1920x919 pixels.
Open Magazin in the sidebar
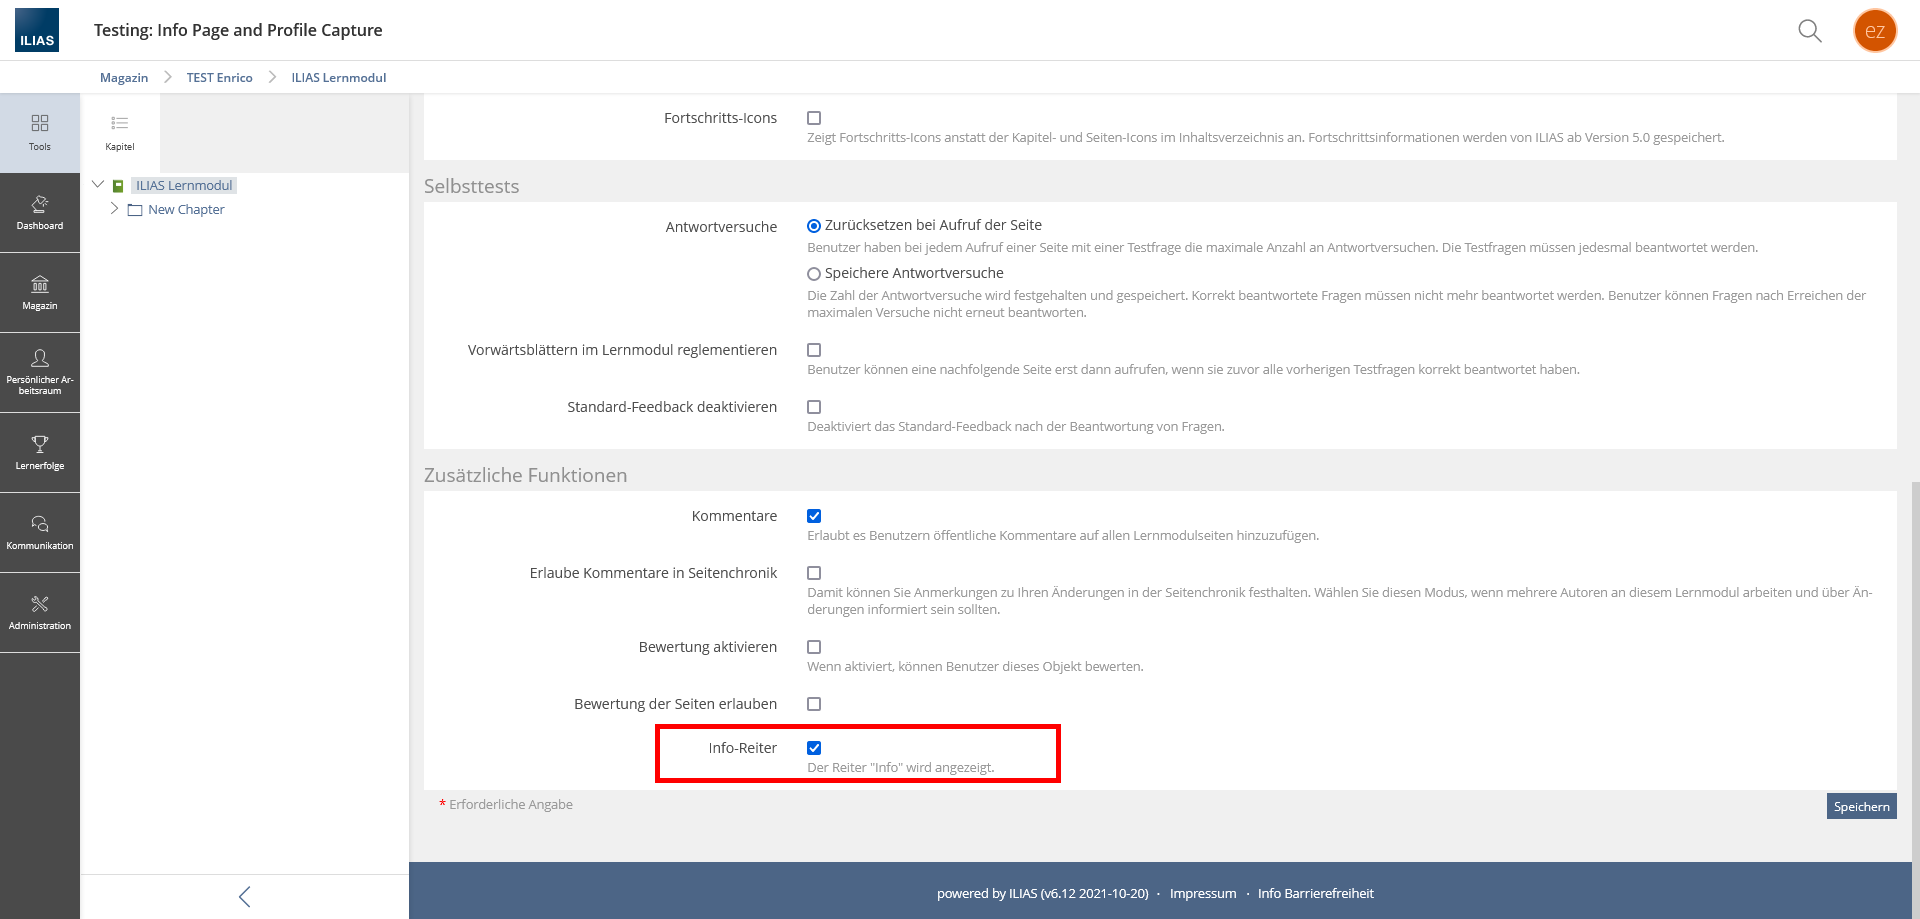(x=40, y=293)
